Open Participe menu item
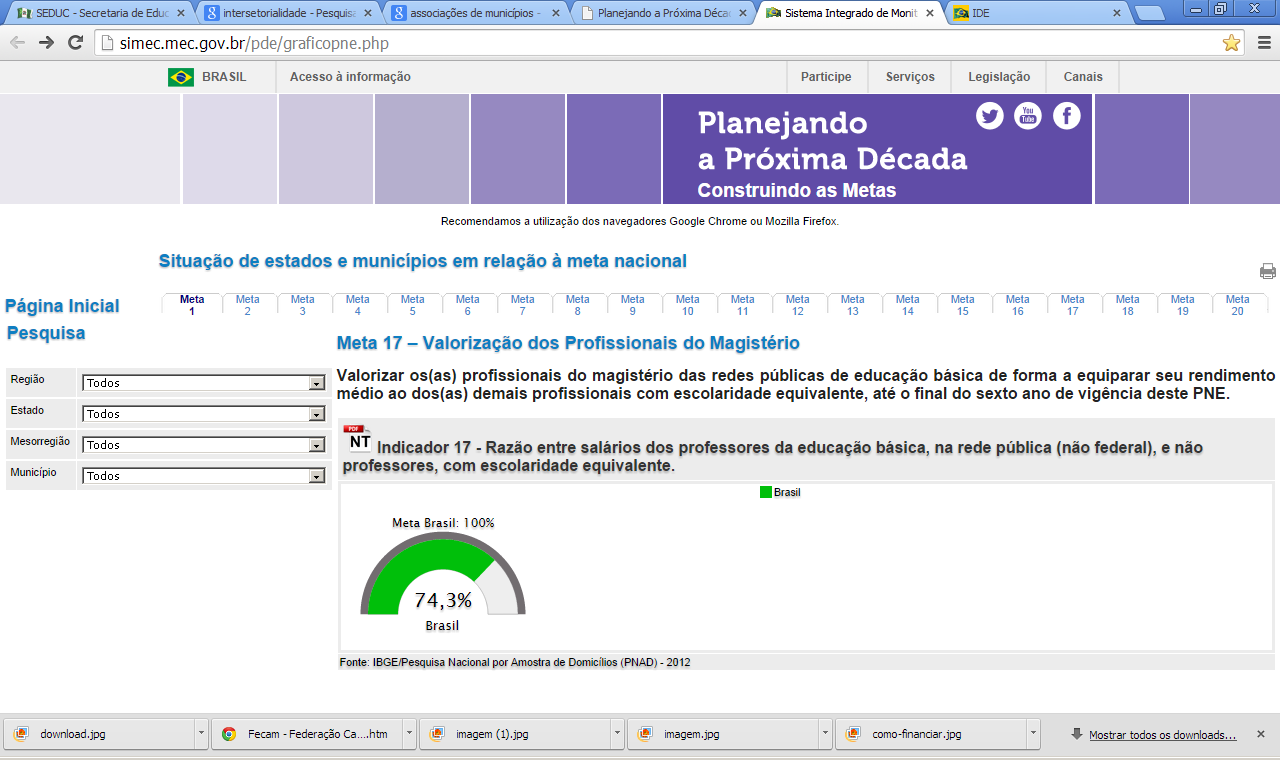 coord(826,77)
